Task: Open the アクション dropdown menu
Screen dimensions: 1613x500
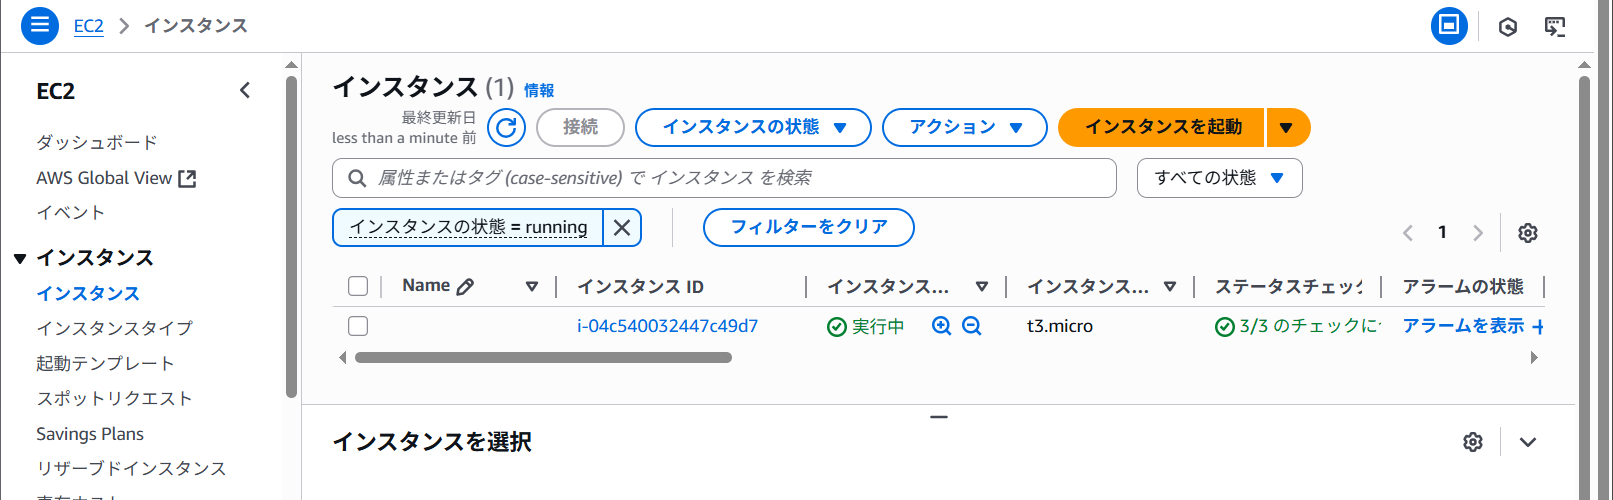Action: coord(964,127)
